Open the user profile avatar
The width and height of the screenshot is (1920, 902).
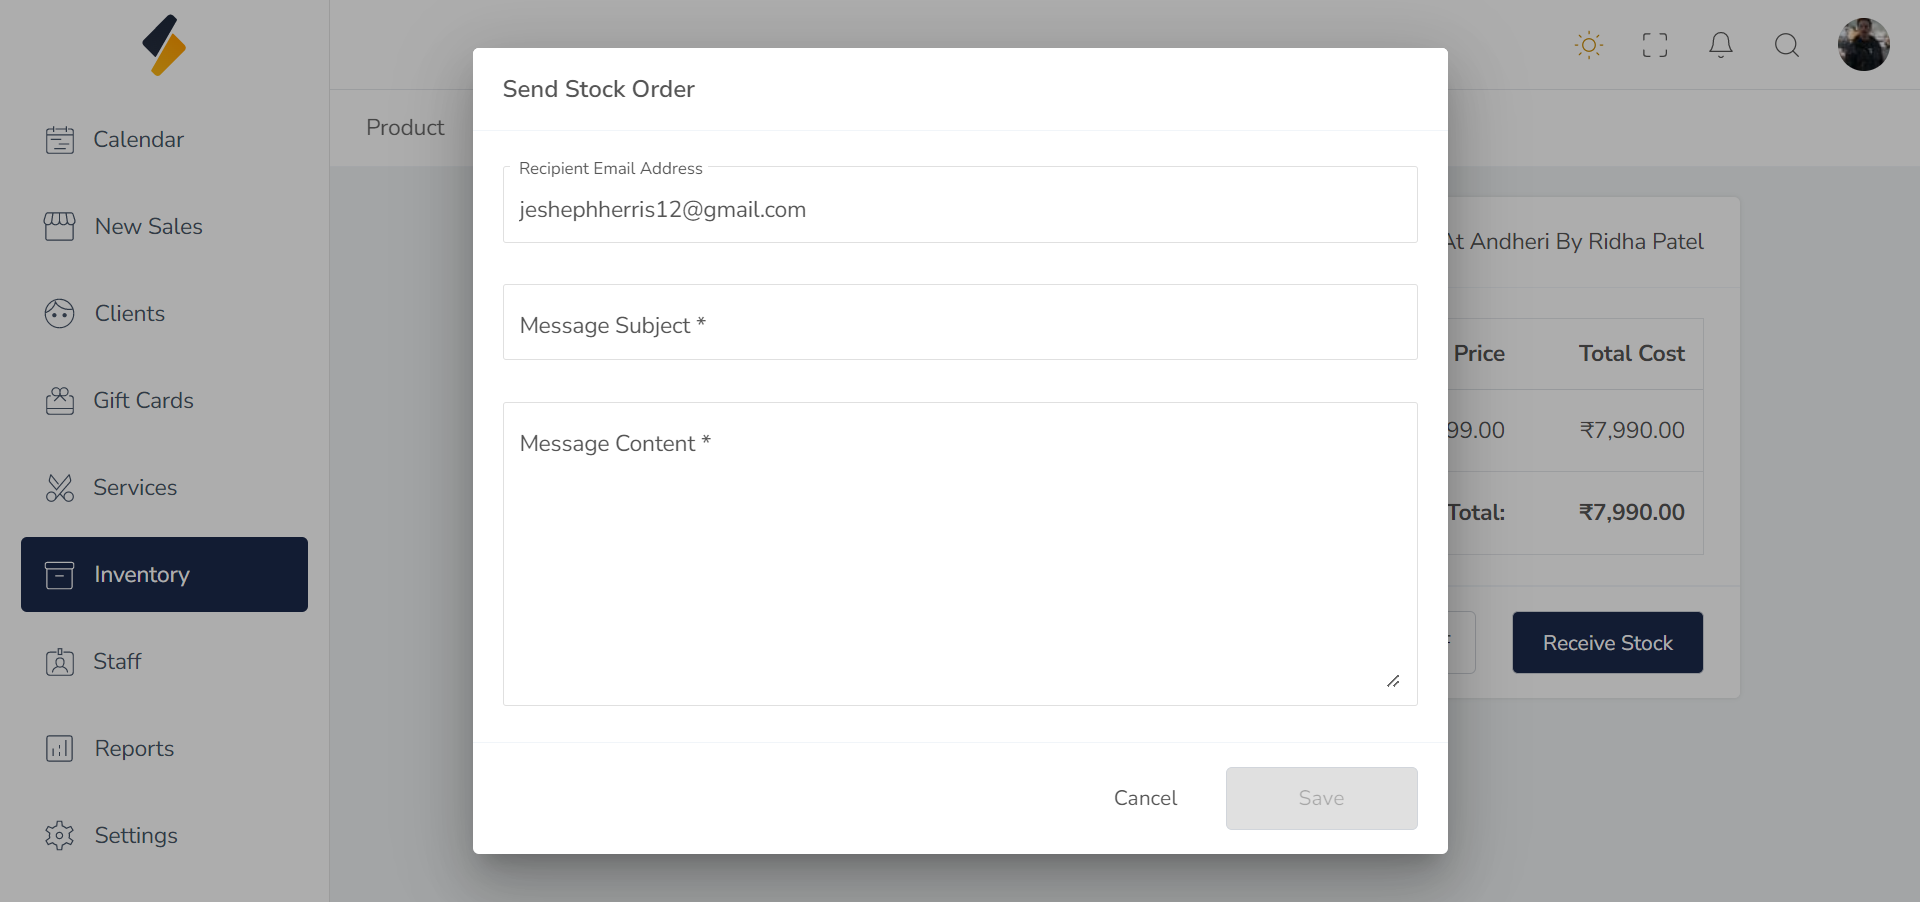pyautogui.click(x=1863, y=45)
